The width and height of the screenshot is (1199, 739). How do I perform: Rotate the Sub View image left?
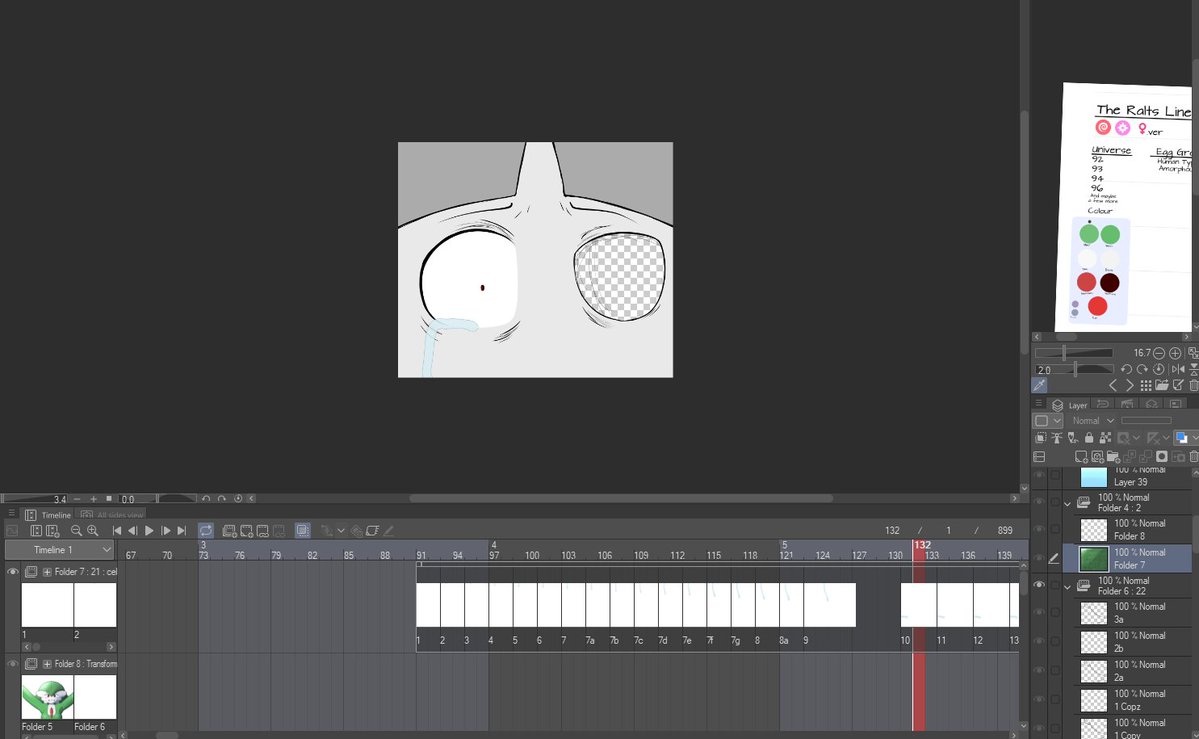1126,370
